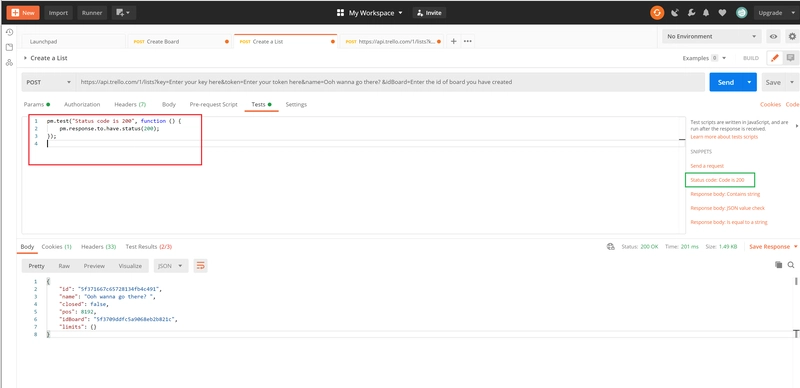Open the request Settings tab
800x388 pixels.
coord(296,104)
